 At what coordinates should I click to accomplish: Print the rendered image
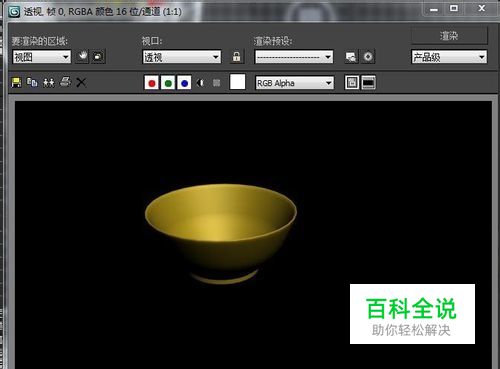pyautogui.click(x=65, y=82)
